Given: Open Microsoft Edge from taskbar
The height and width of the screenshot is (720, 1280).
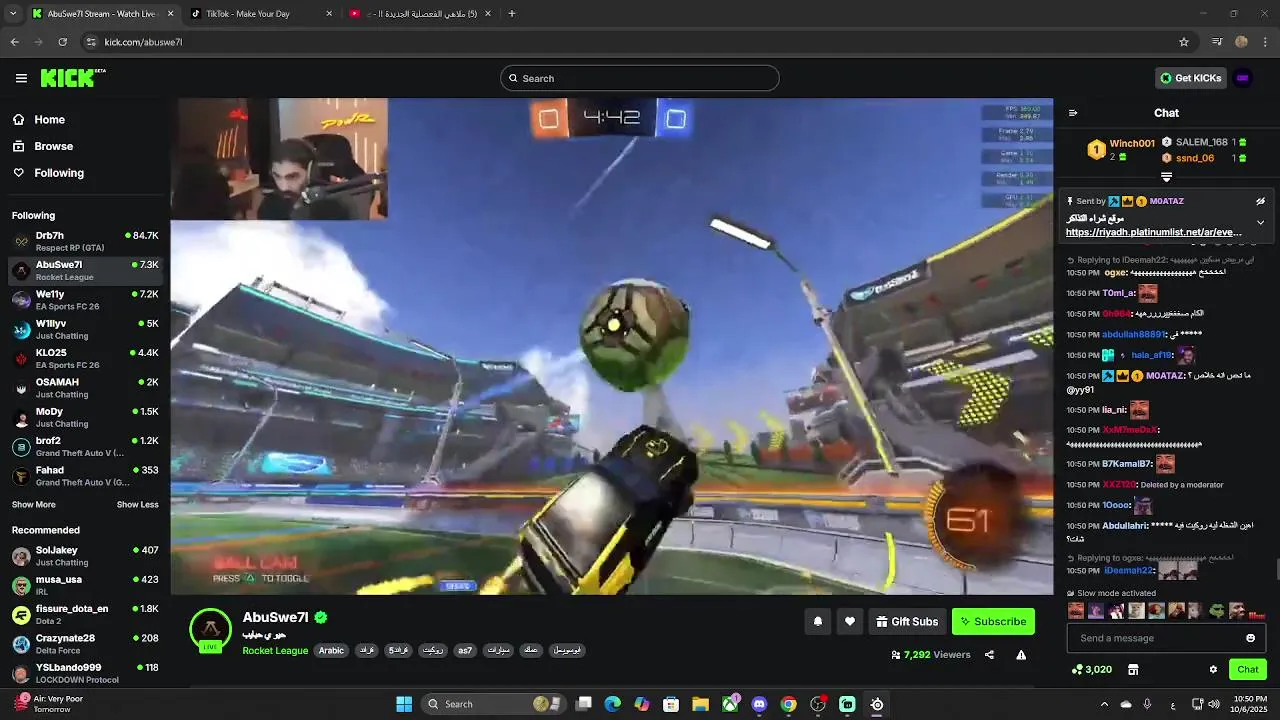Looking at the screenshot, I should pos(612,704).
